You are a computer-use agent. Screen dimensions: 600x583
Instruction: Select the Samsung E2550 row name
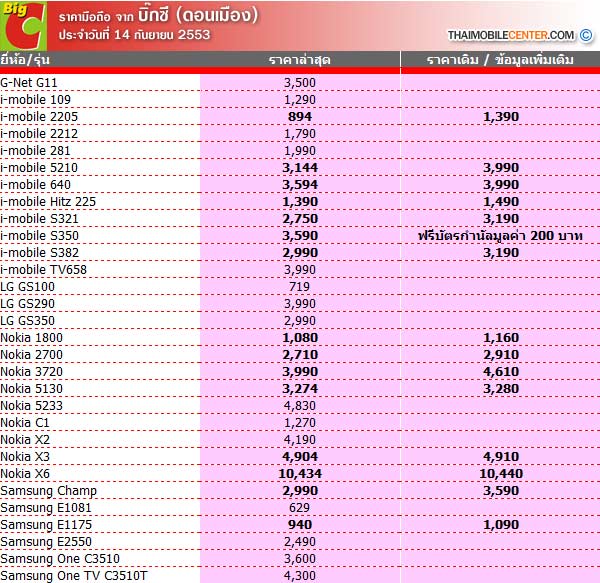click(46, 542)
